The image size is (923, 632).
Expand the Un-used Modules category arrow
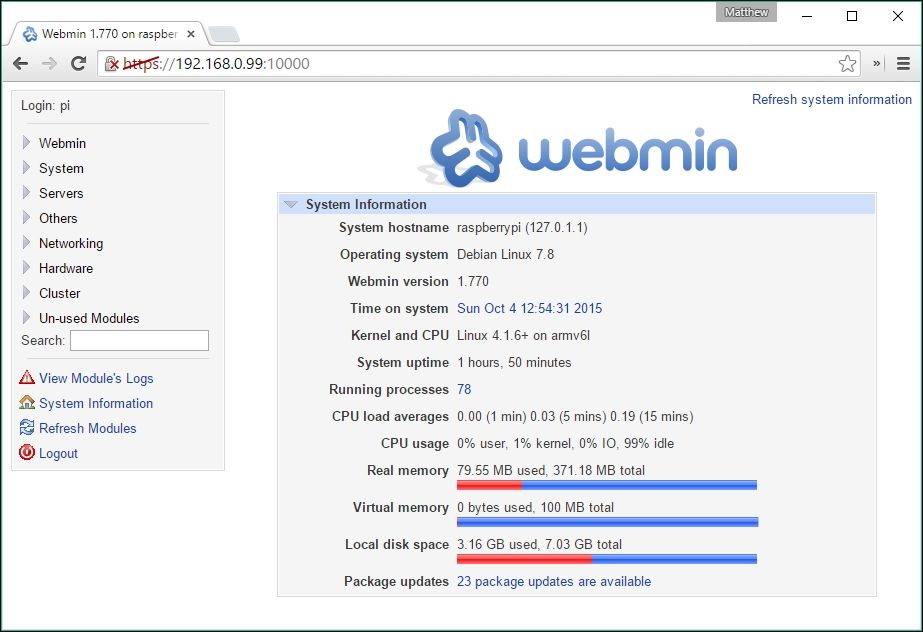(26, 318)
